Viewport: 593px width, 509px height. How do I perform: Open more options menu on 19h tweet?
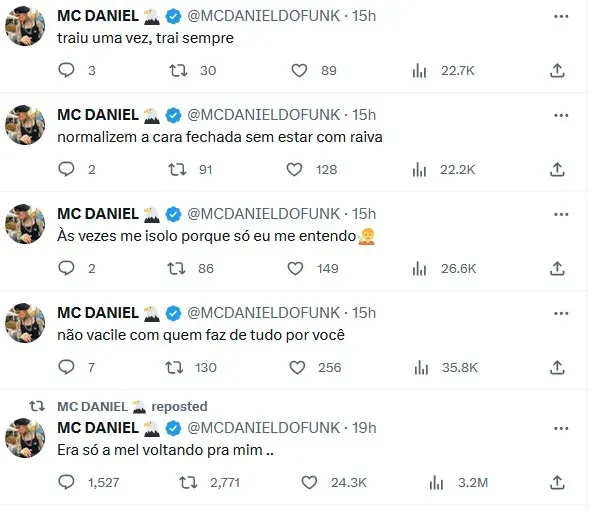tap(561, 428)
